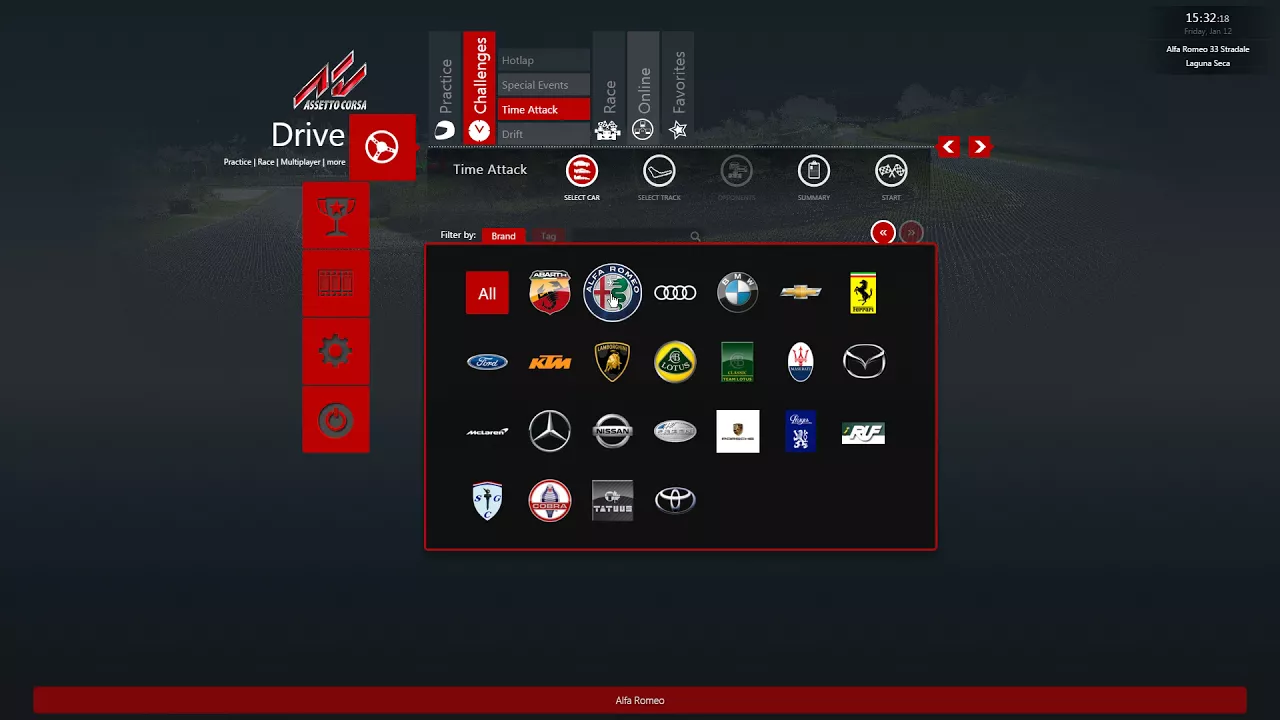This screenshot has height=720, width=1280.
Task: Go to the Online tab
Action: (x=643, y=88)
